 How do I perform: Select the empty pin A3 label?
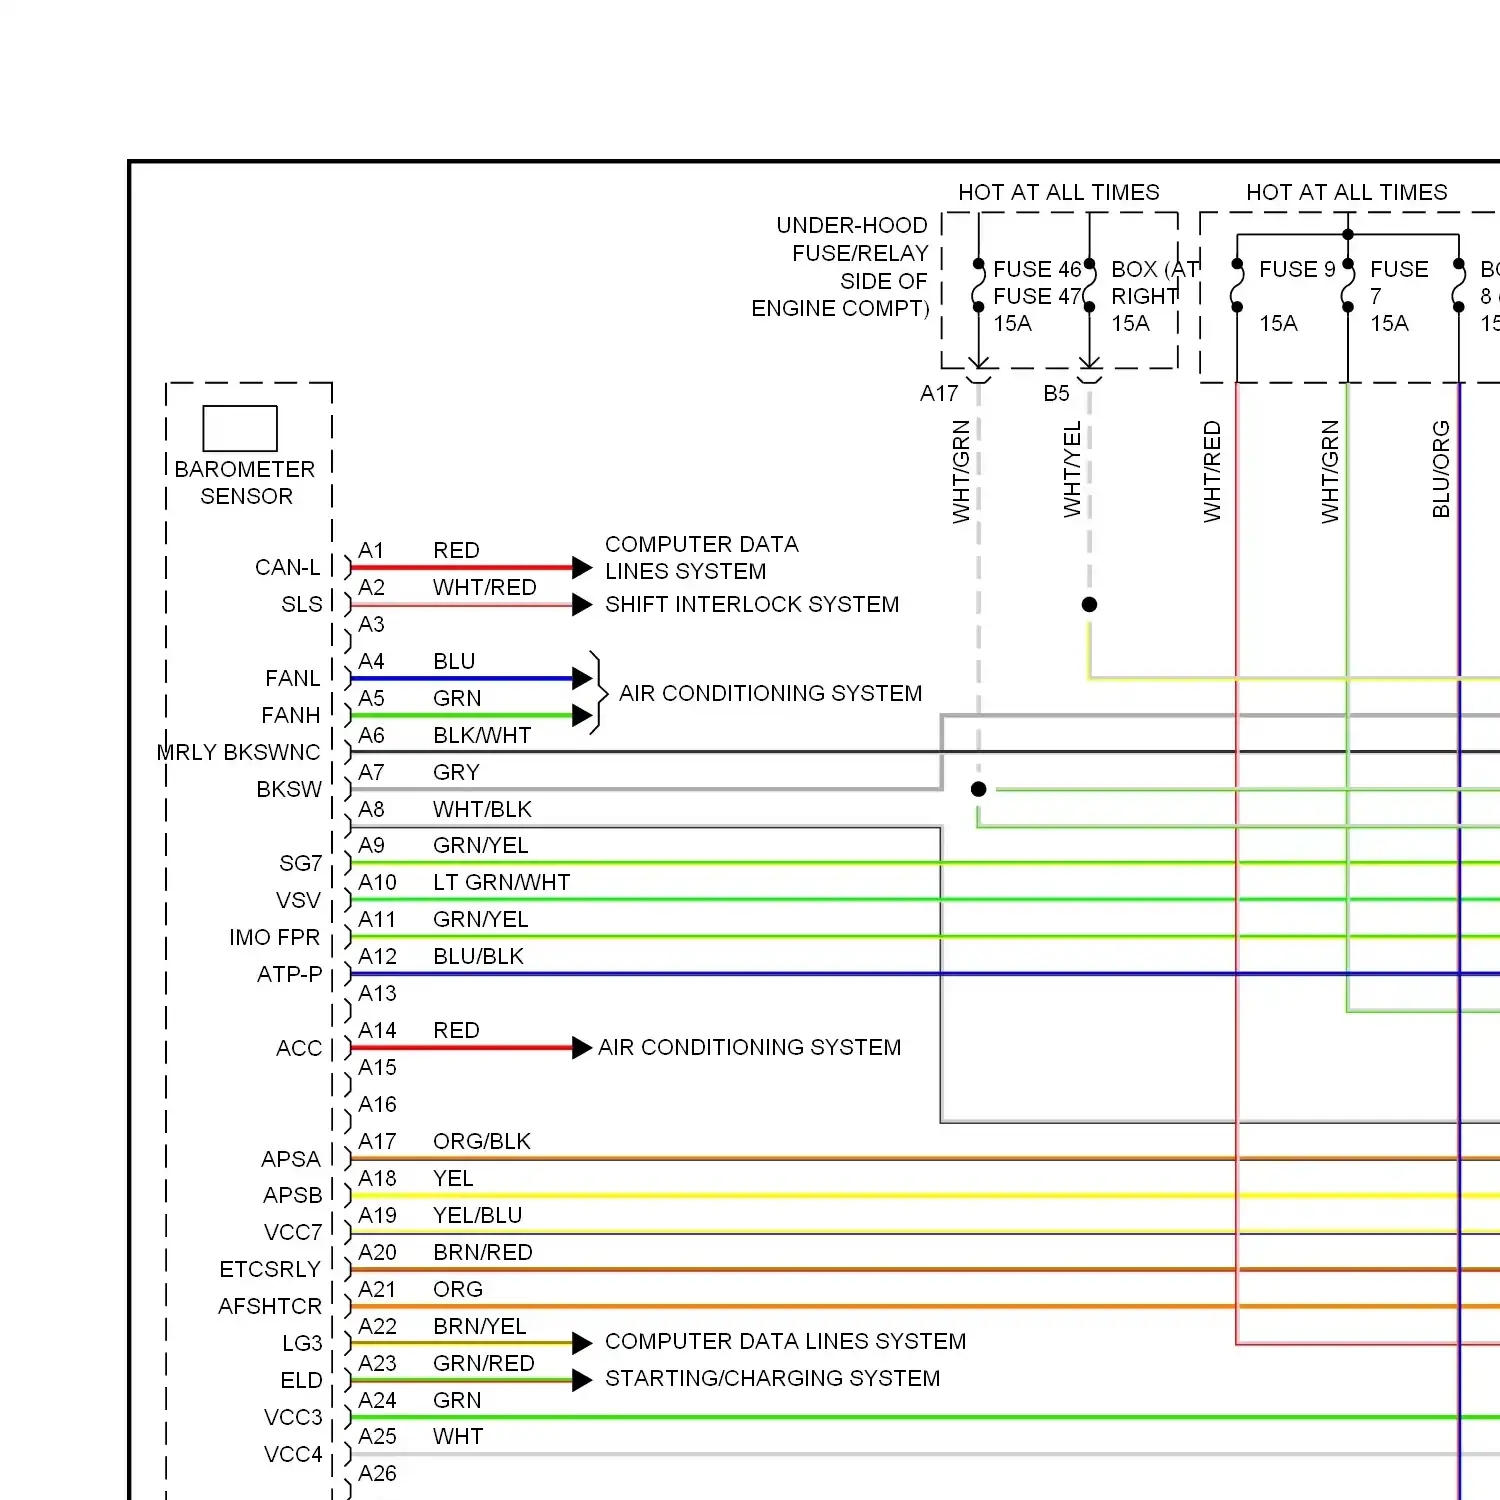point(371,625)
